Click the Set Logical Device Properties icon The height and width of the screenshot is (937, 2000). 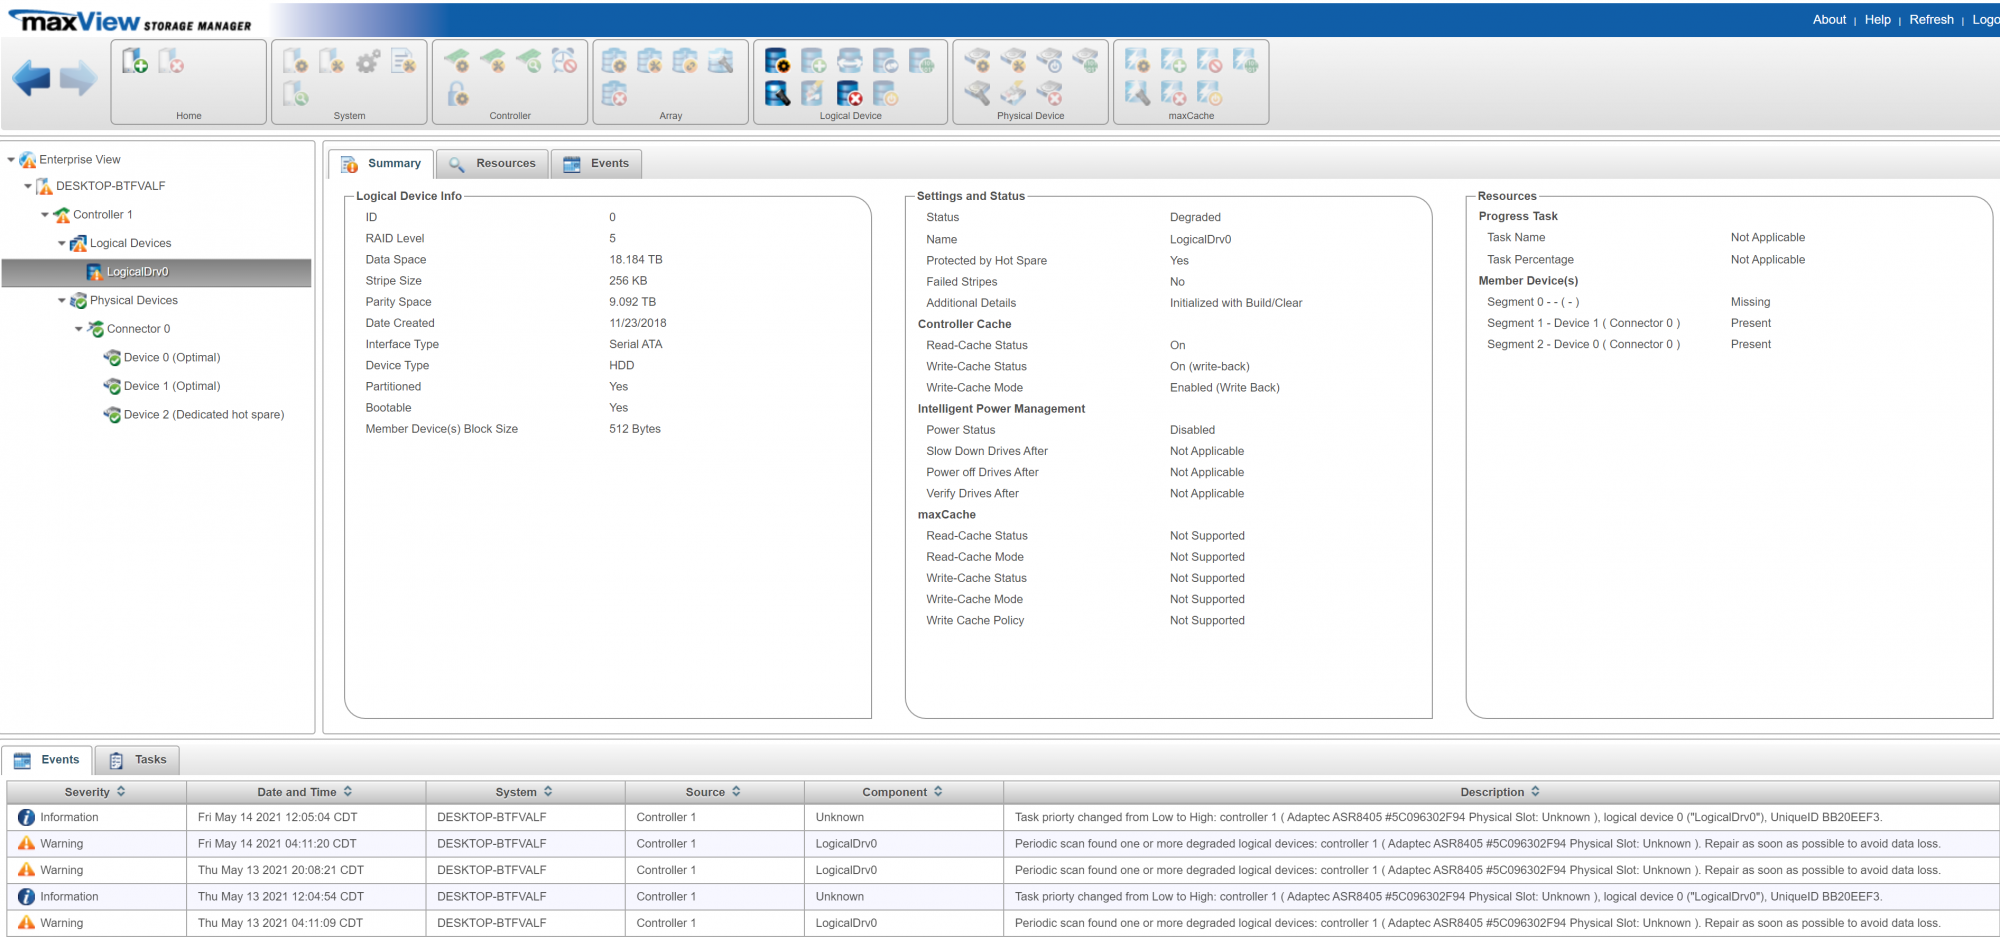pos(777,62)
